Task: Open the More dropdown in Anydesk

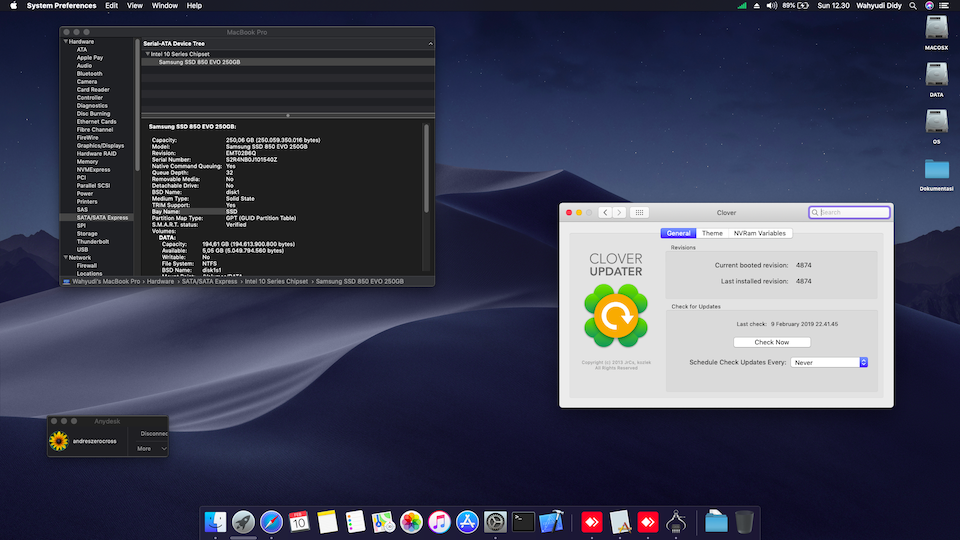Action: [151, 449]
